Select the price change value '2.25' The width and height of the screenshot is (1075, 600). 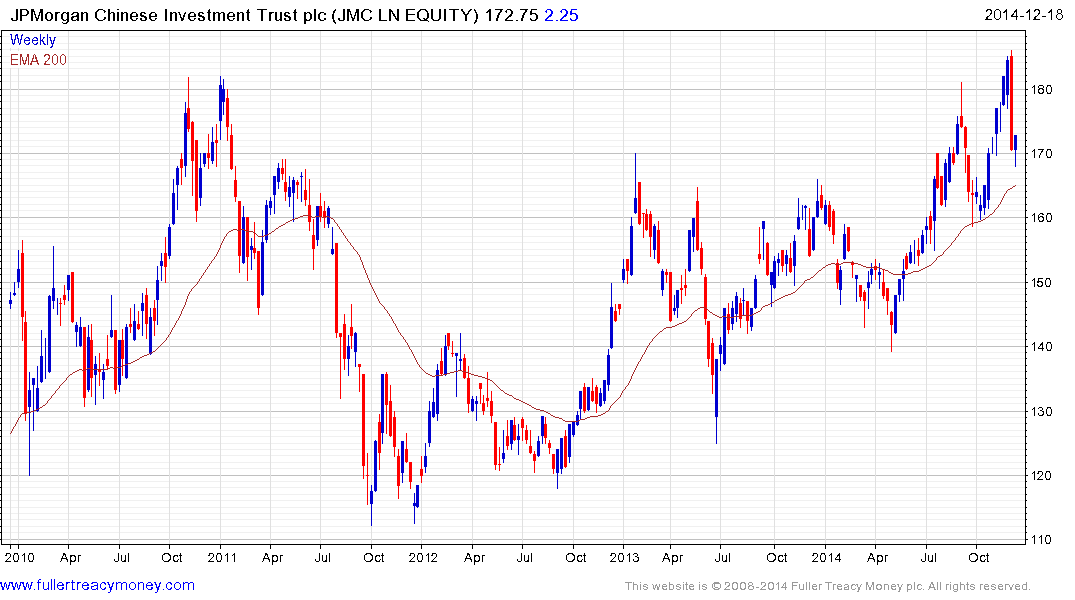pos(561,15)
